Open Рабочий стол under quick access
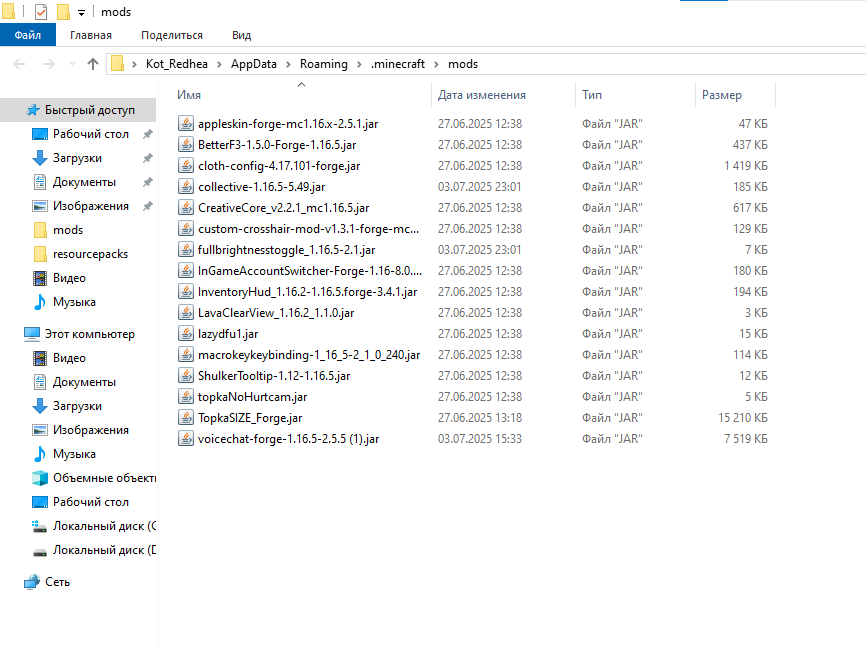The image size is (866, 647). (91, 134)
